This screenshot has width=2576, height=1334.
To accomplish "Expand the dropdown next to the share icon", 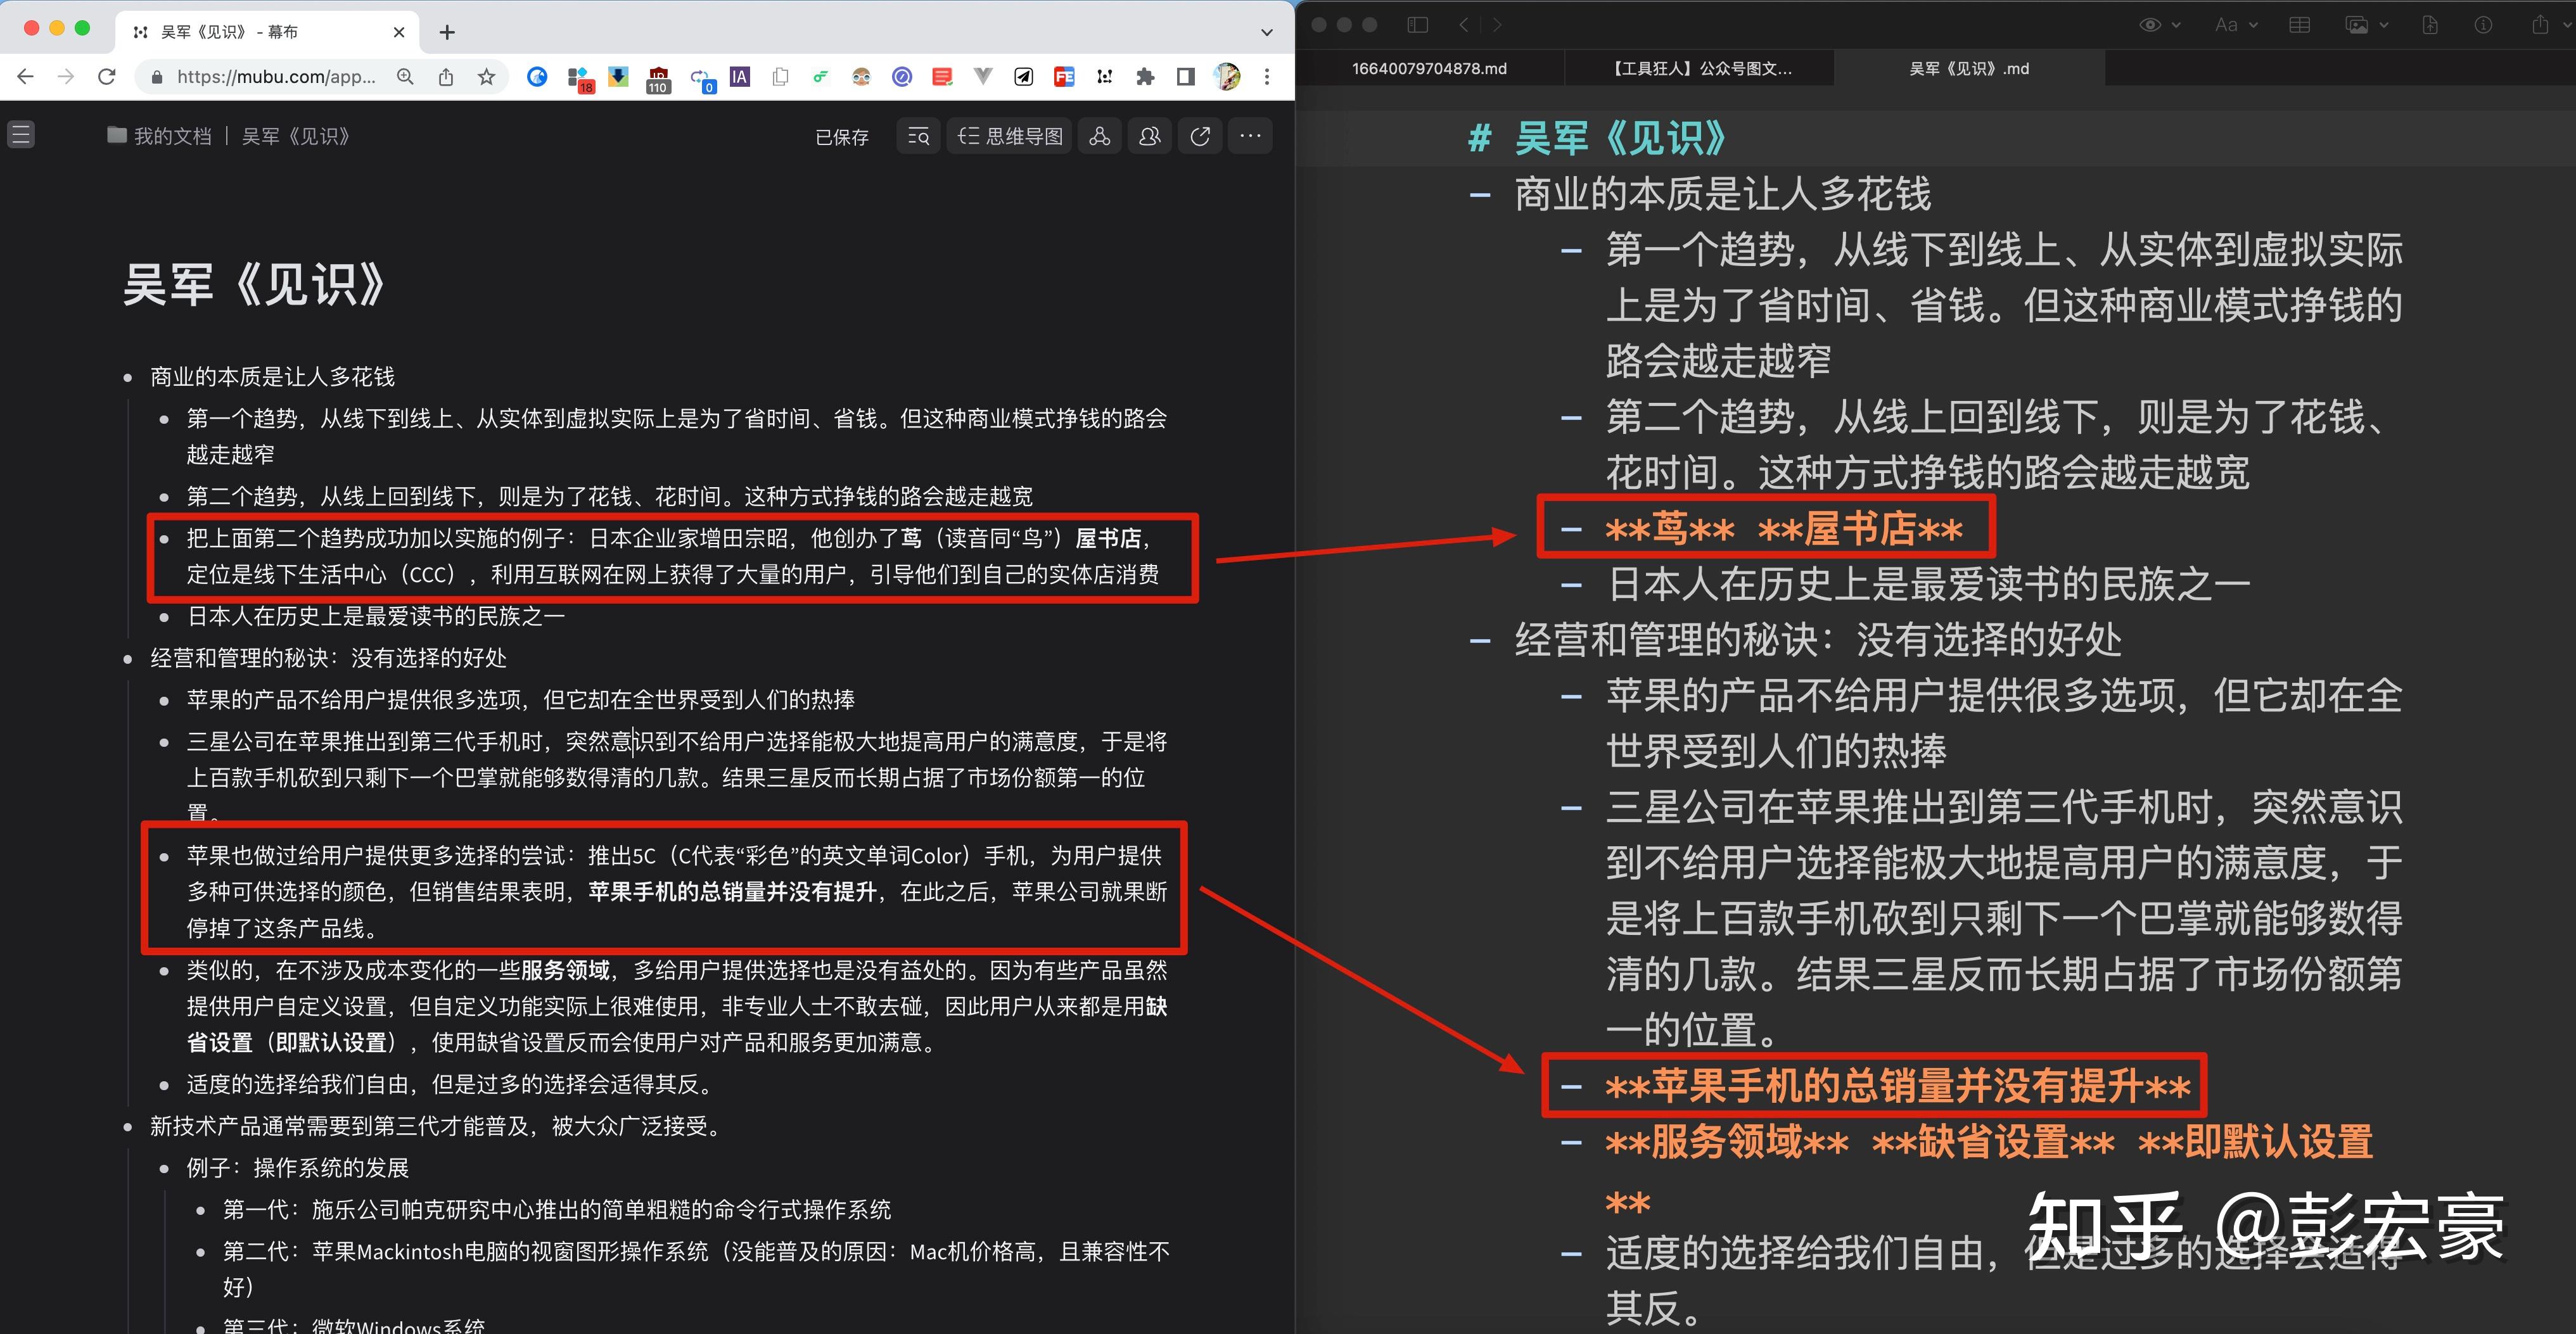I will tap(2566, 24).
